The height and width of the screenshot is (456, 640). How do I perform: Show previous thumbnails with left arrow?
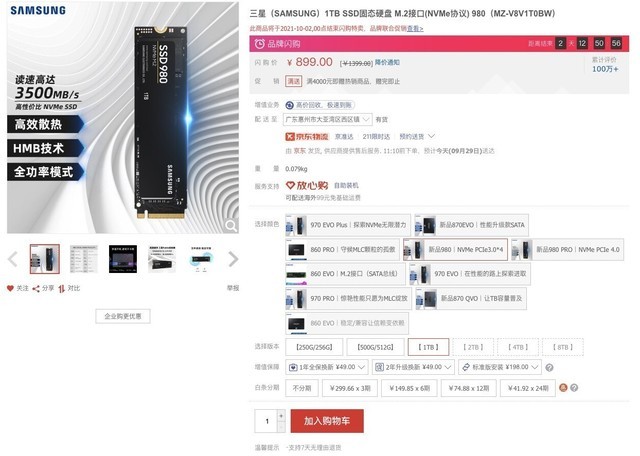(13, 259)
